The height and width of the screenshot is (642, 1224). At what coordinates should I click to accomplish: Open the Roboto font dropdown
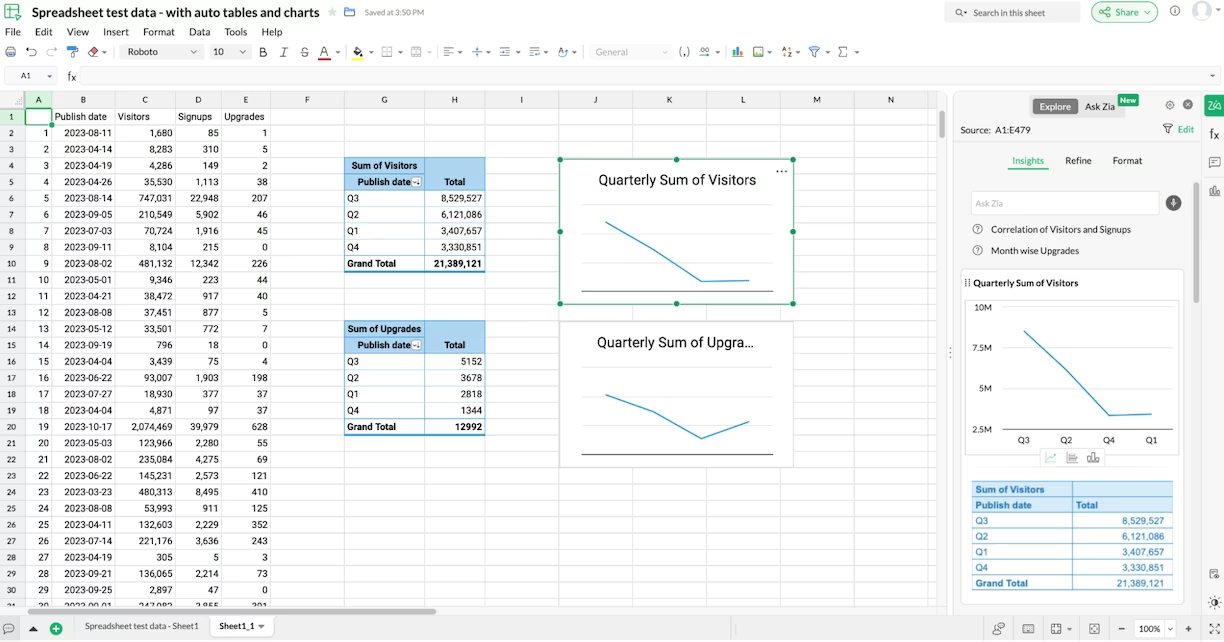point(162,52)
